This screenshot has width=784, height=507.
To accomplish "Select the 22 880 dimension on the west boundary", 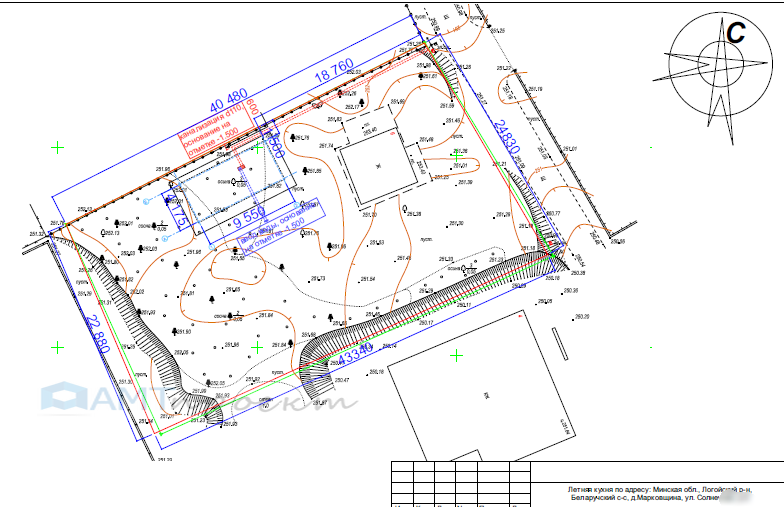I will 98,337.
